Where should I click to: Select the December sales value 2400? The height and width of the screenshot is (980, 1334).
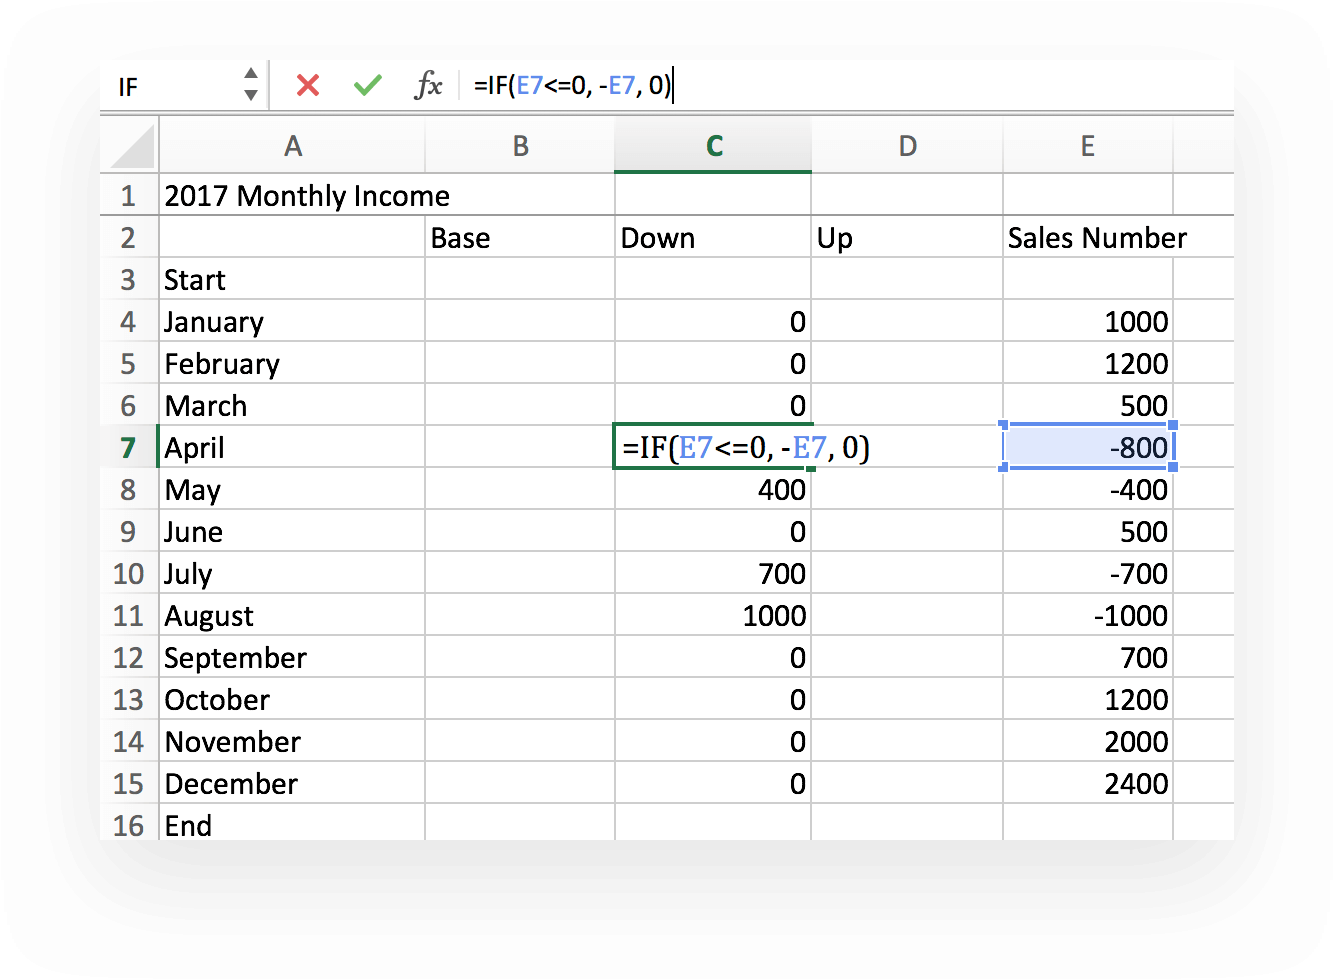pyautogui.click(x=1087, y=783)
